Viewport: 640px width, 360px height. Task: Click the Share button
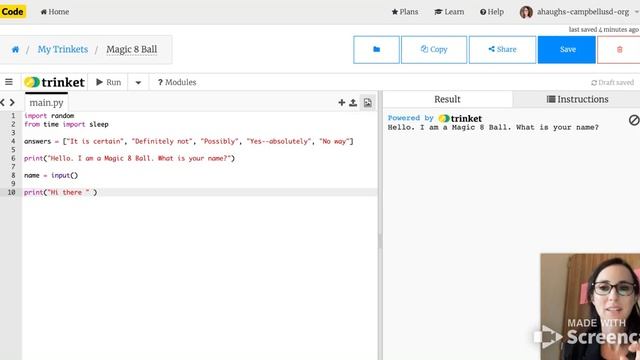coord(502,49)
